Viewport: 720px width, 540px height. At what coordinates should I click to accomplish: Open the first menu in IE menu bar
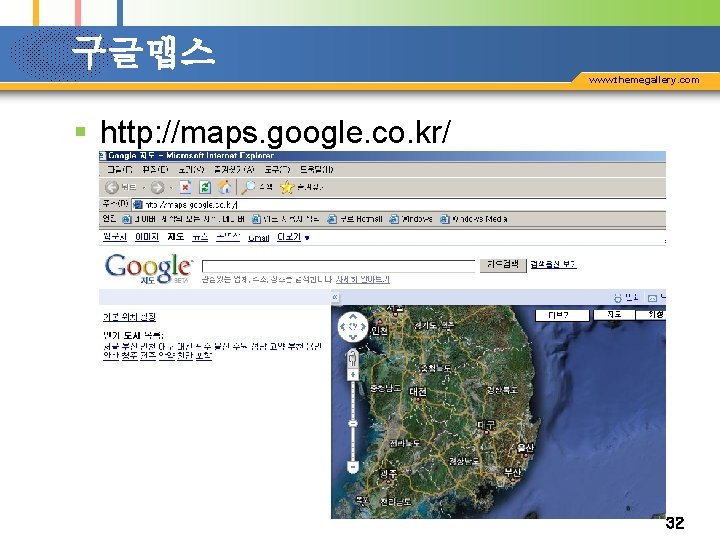(119, 169)
